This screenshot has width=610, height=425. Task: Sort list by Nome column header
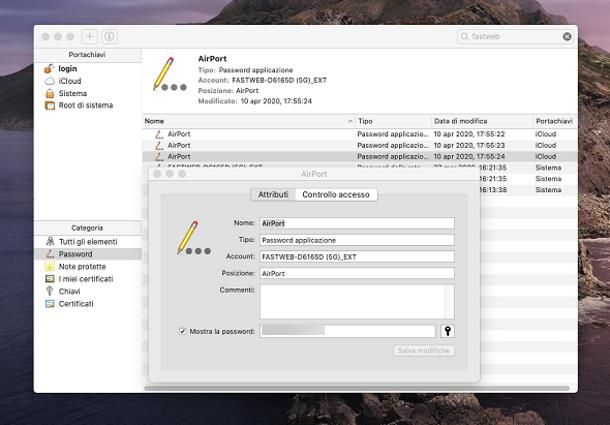(249, 121)
